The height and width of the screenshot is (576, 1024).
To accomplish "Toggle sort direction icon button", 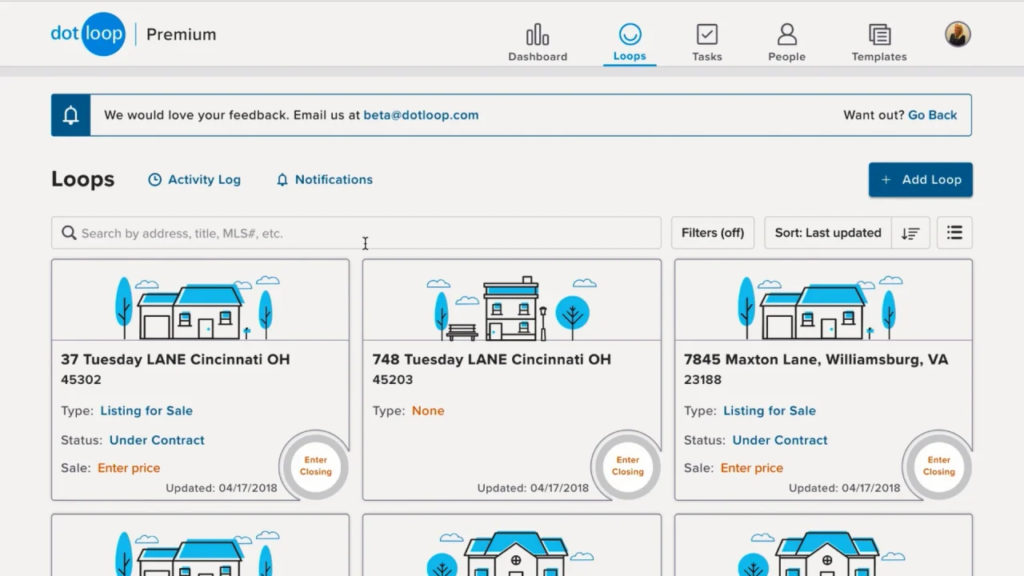I will pyautogui.click(x=910, y=233).
